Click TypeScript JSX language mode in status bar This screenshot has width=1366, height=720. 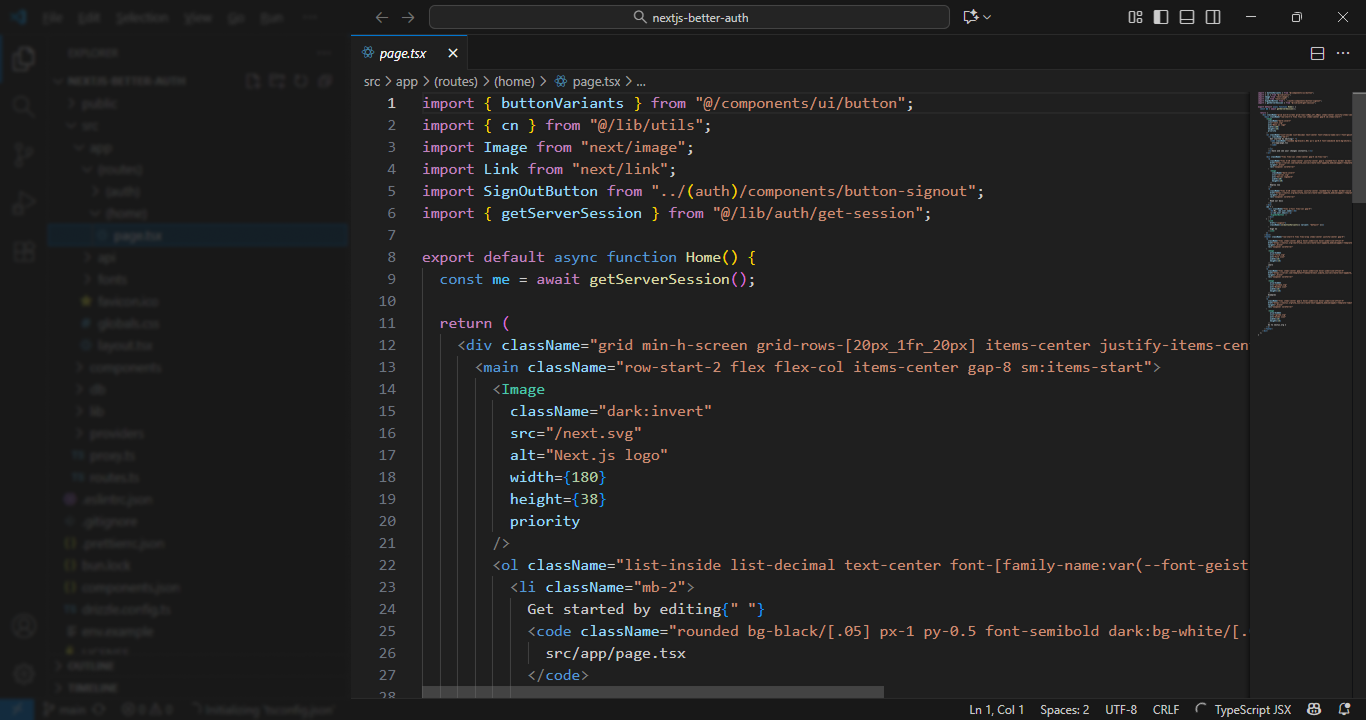click(1252, 709)
